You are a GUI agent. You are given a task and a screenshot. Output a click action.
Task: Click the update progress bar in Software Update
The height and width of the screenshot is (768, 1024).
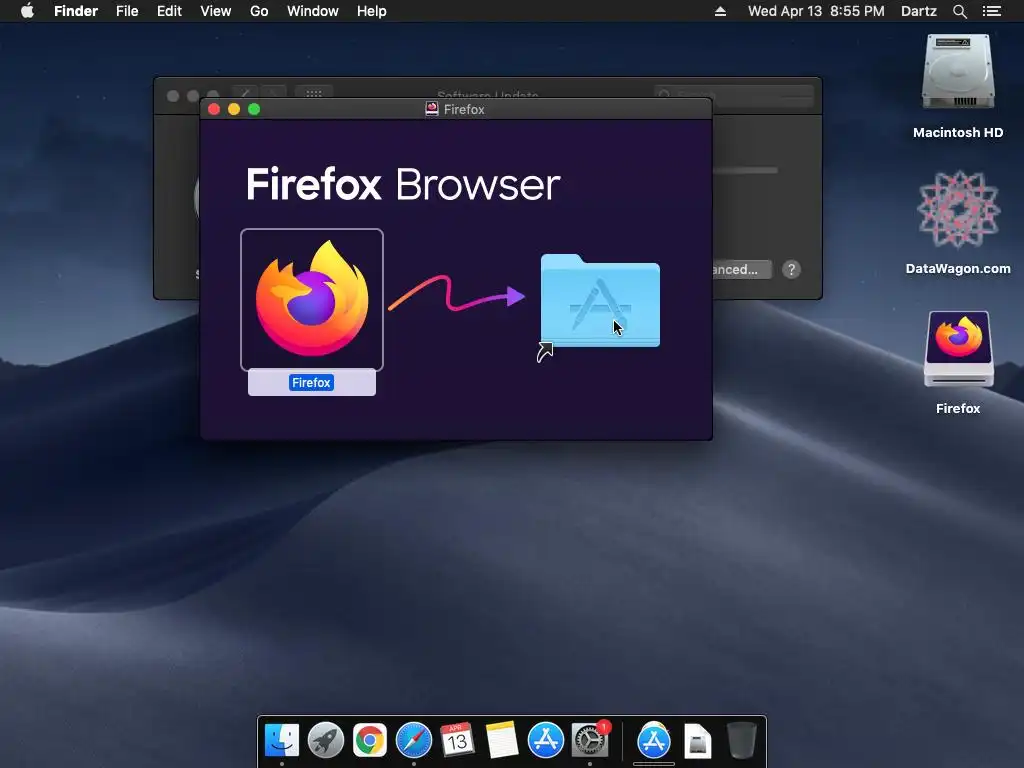coord(745,170)
